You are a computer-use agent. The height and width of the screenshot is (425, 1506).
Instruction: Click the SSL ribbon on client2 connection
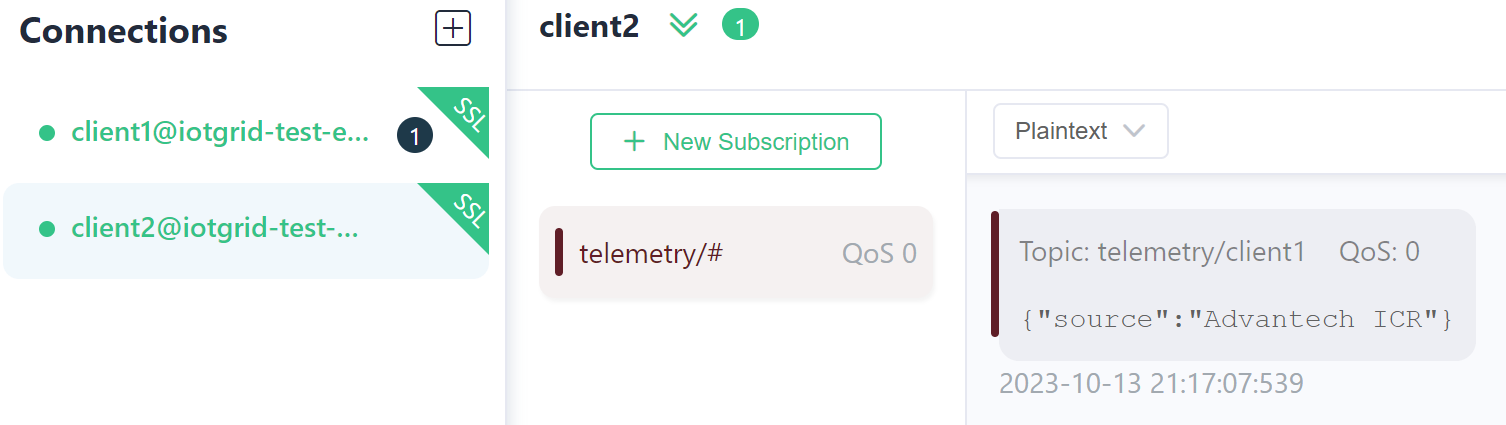465,211
